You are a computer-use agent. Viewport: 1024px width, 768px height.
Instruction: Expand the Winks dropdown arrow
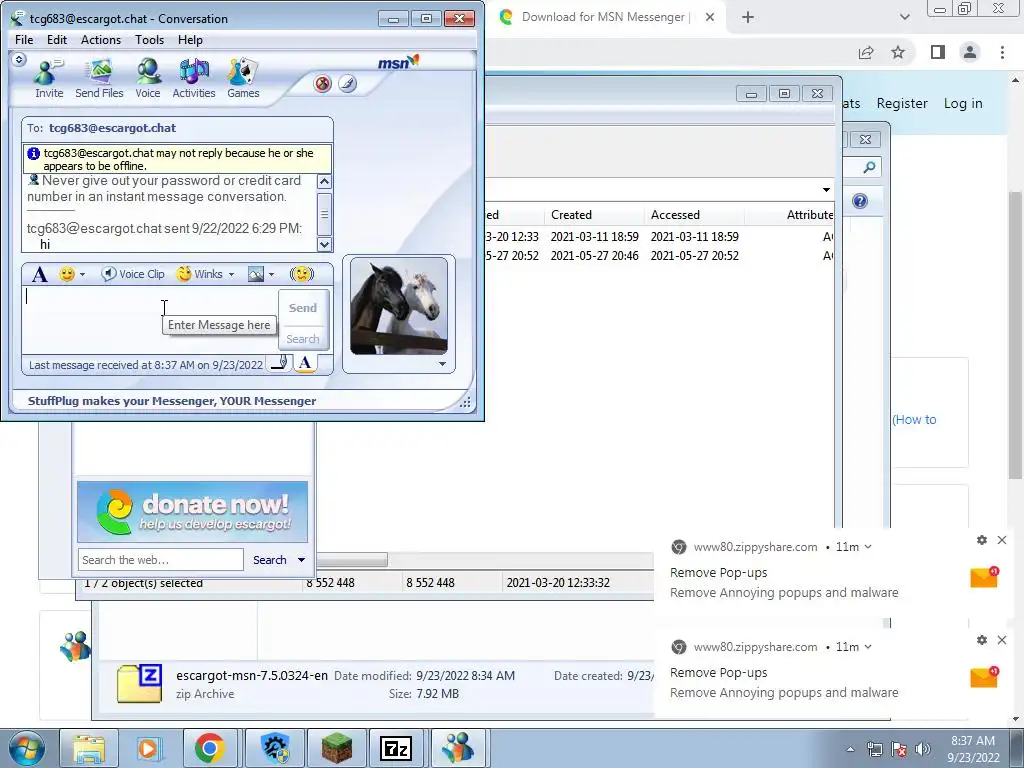[x=231, y=275]
